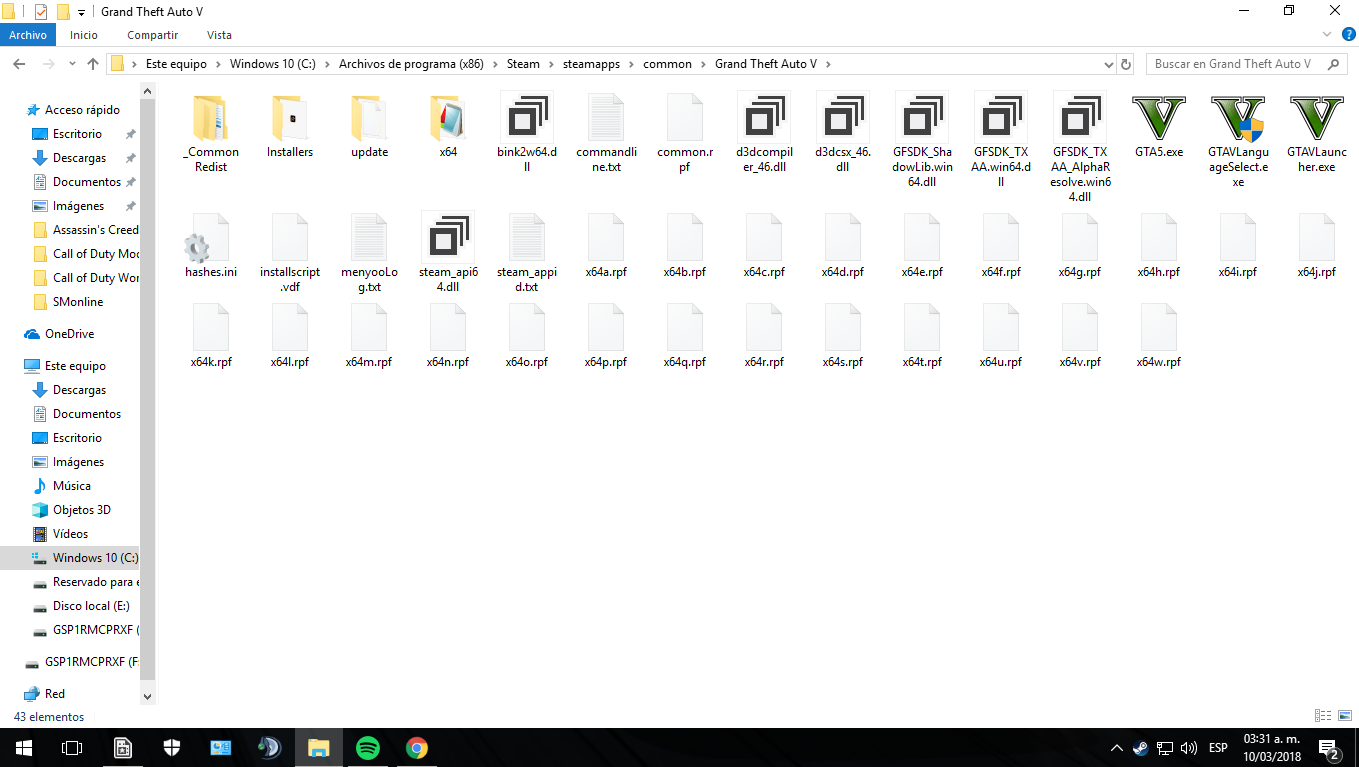The image size is (1359, 767).
Task: Open Spotify from the taskbar
Action: click(x=368, y=747)
